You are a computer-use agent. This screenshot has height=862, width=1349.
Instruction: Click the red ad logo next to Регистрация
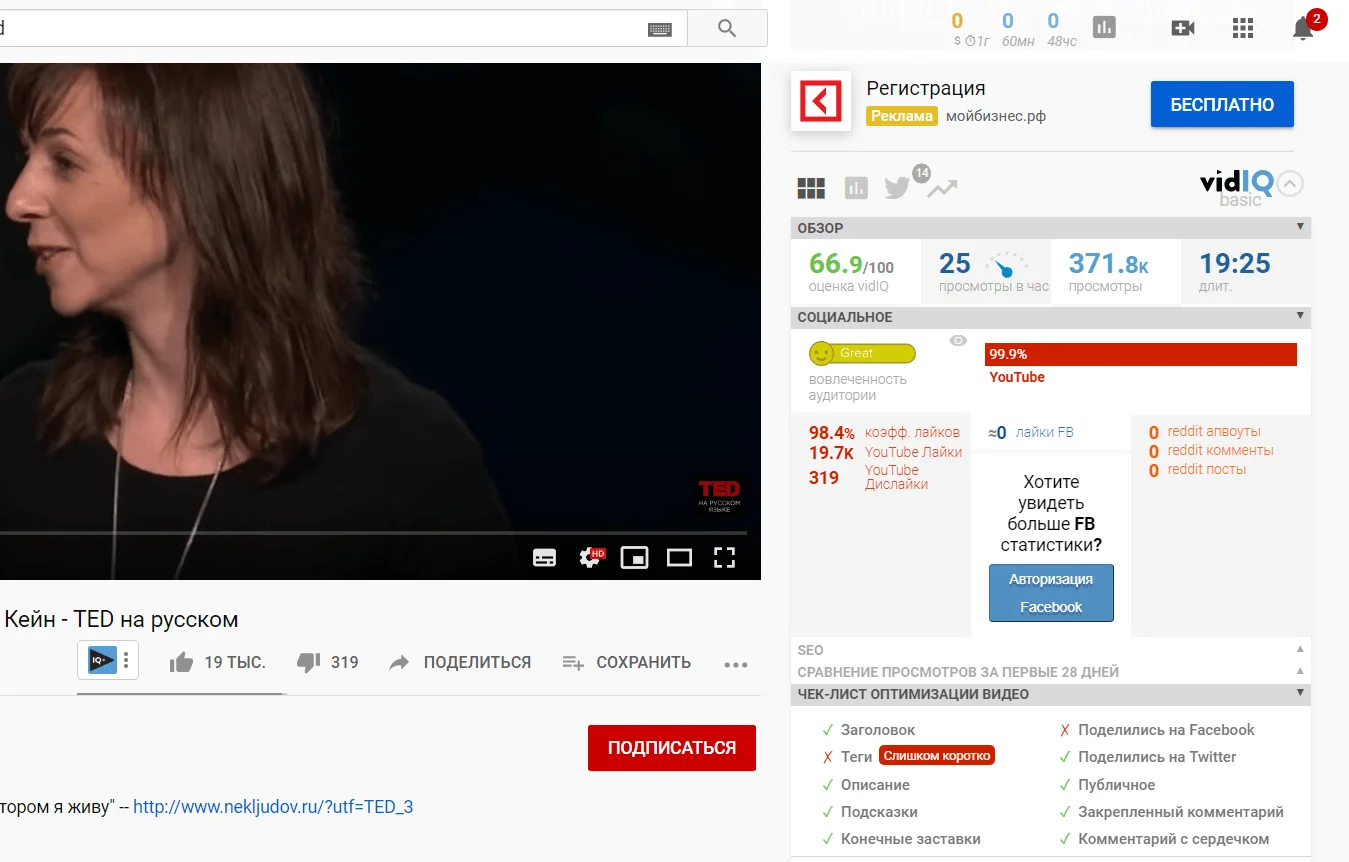pos(821,101)
